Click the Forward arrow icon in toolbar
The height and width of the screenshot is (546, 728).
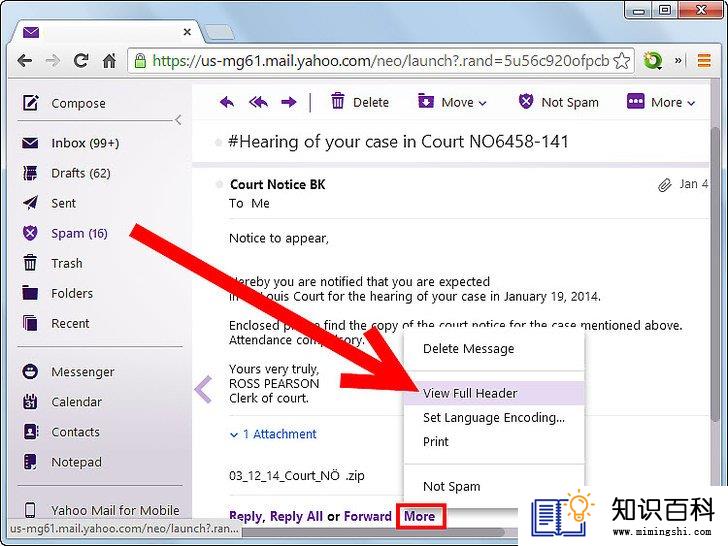[289, 102]
